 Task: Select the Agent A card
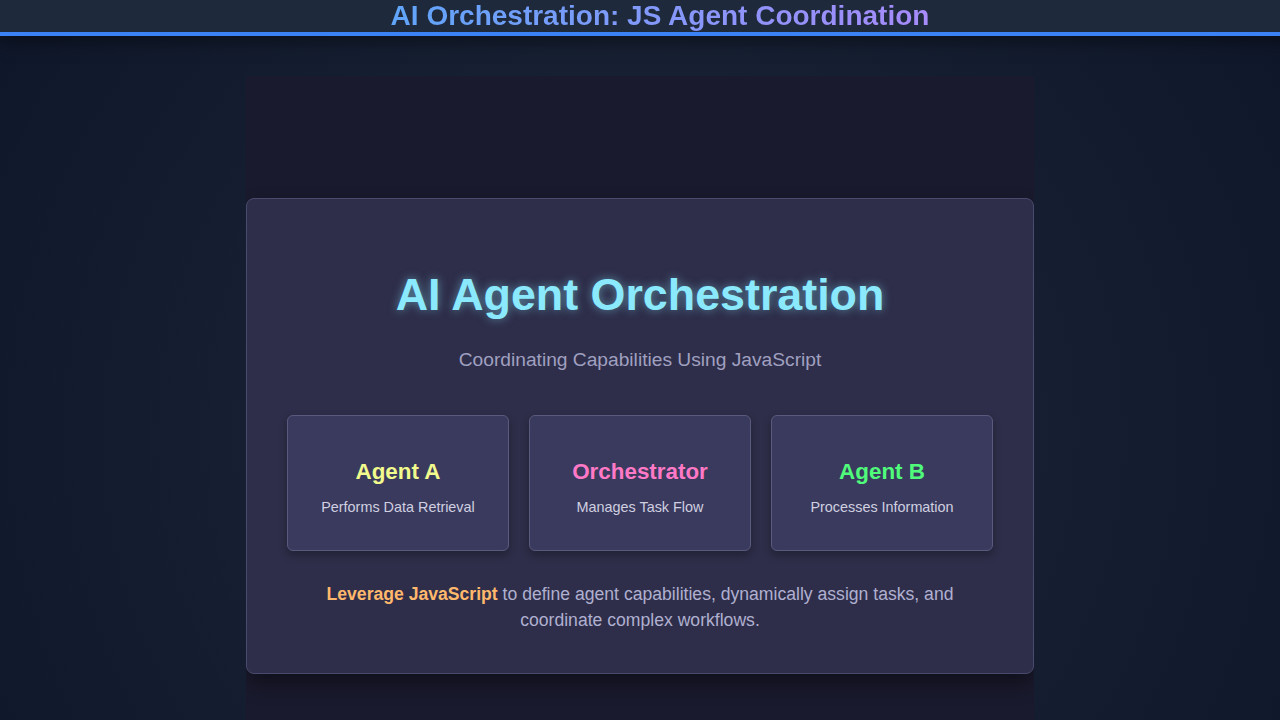click(x=398, y=483)
